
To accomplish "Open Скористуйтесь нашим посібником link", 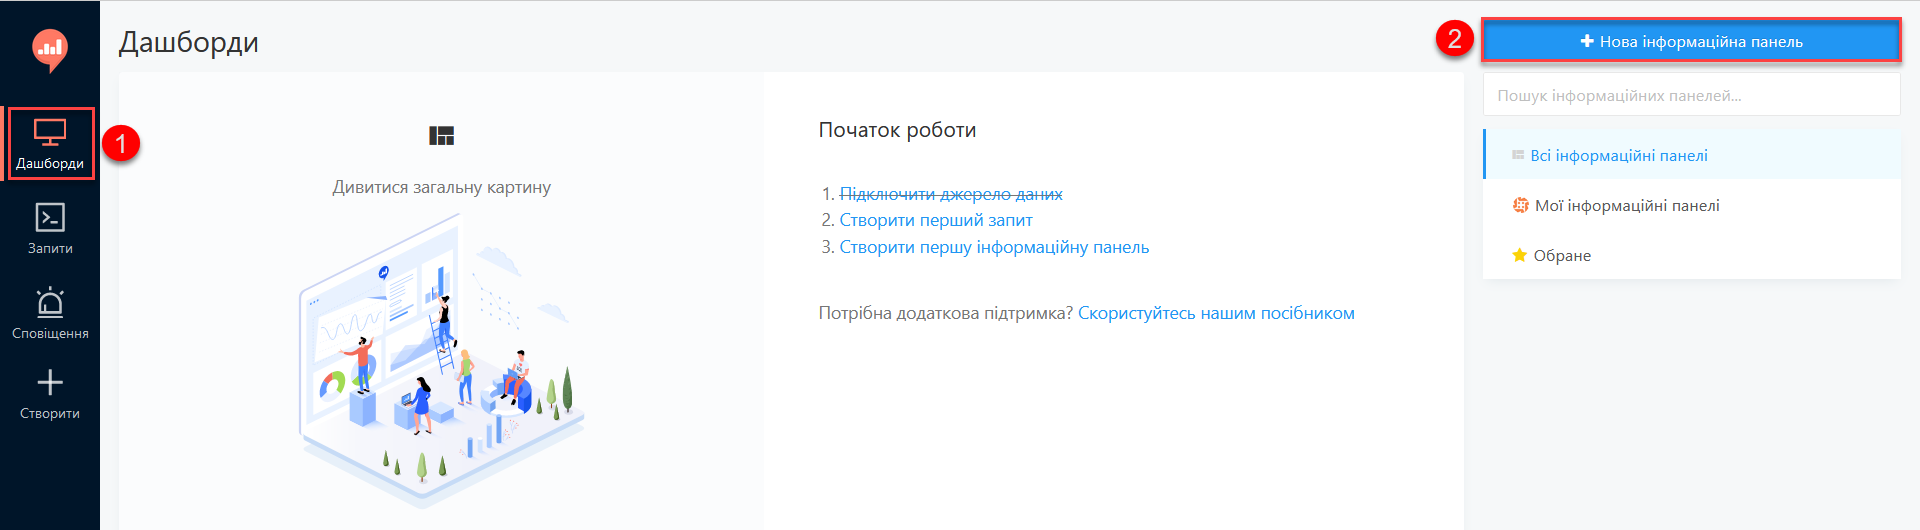I will pos(1216,313).
